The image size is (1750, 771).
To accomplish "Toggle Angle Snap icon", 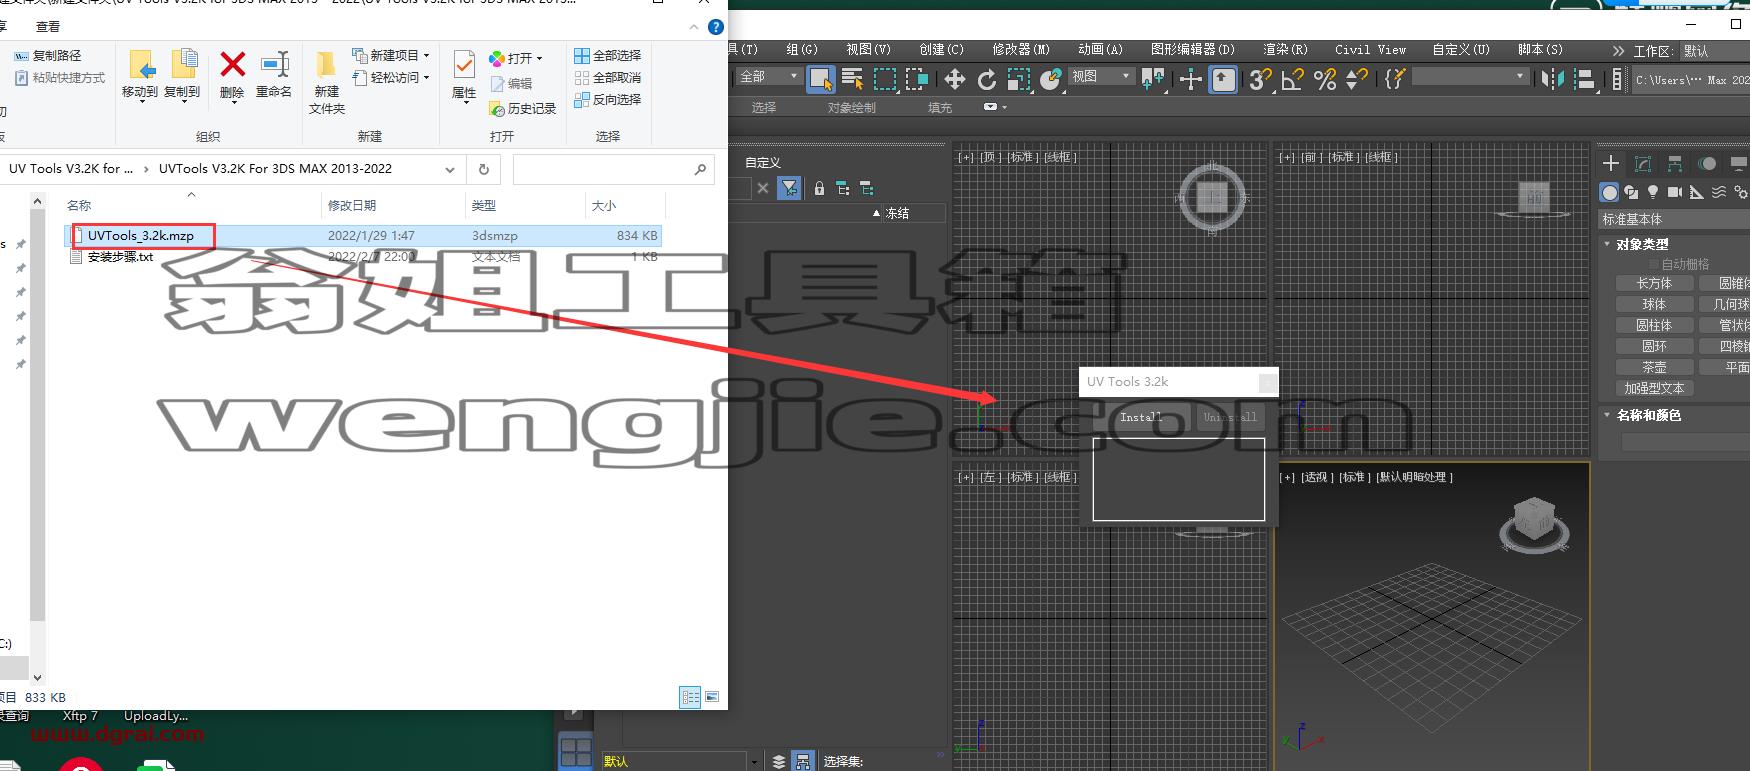I will (1292, 79).
